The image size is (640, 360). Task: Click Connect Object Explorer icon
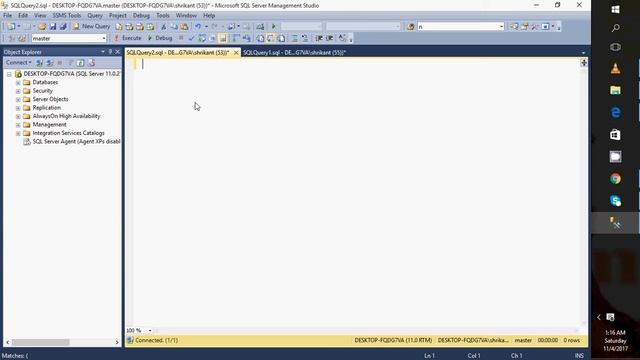coord(40,62)
